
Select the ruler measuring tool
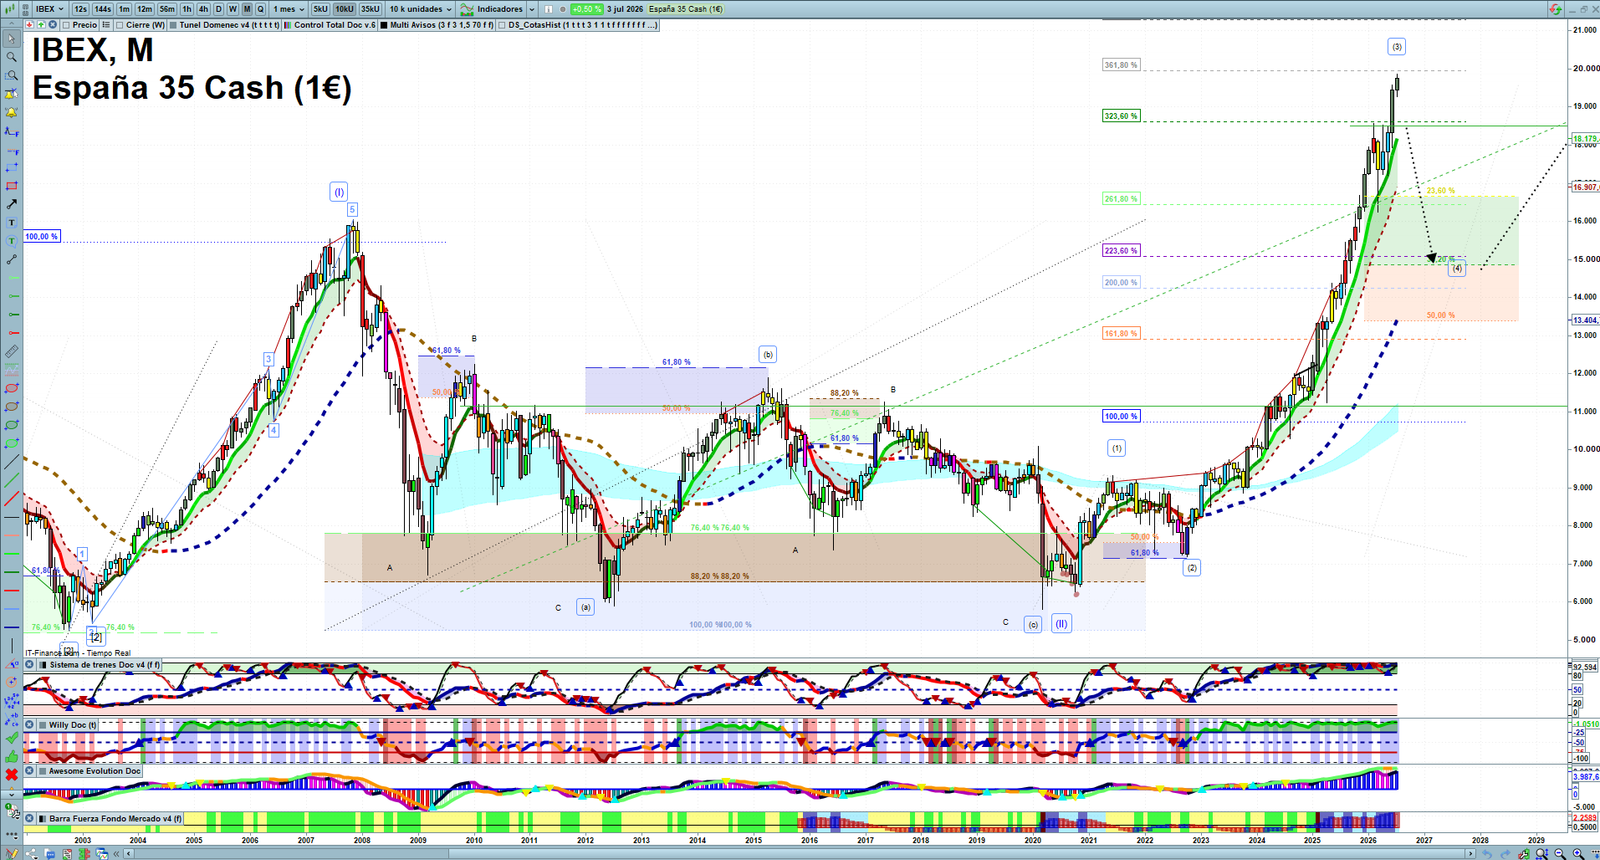coord(12,351)
